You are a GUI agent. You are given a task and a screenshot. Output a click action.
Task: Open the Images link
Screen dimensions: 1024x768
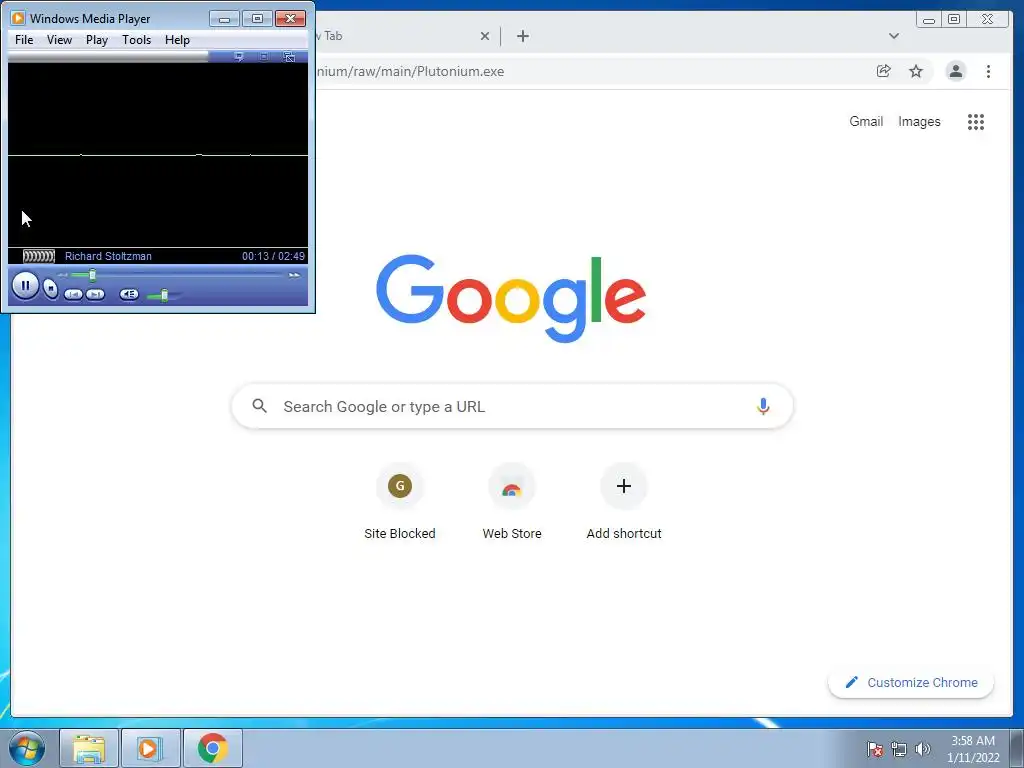coord(919,121)
